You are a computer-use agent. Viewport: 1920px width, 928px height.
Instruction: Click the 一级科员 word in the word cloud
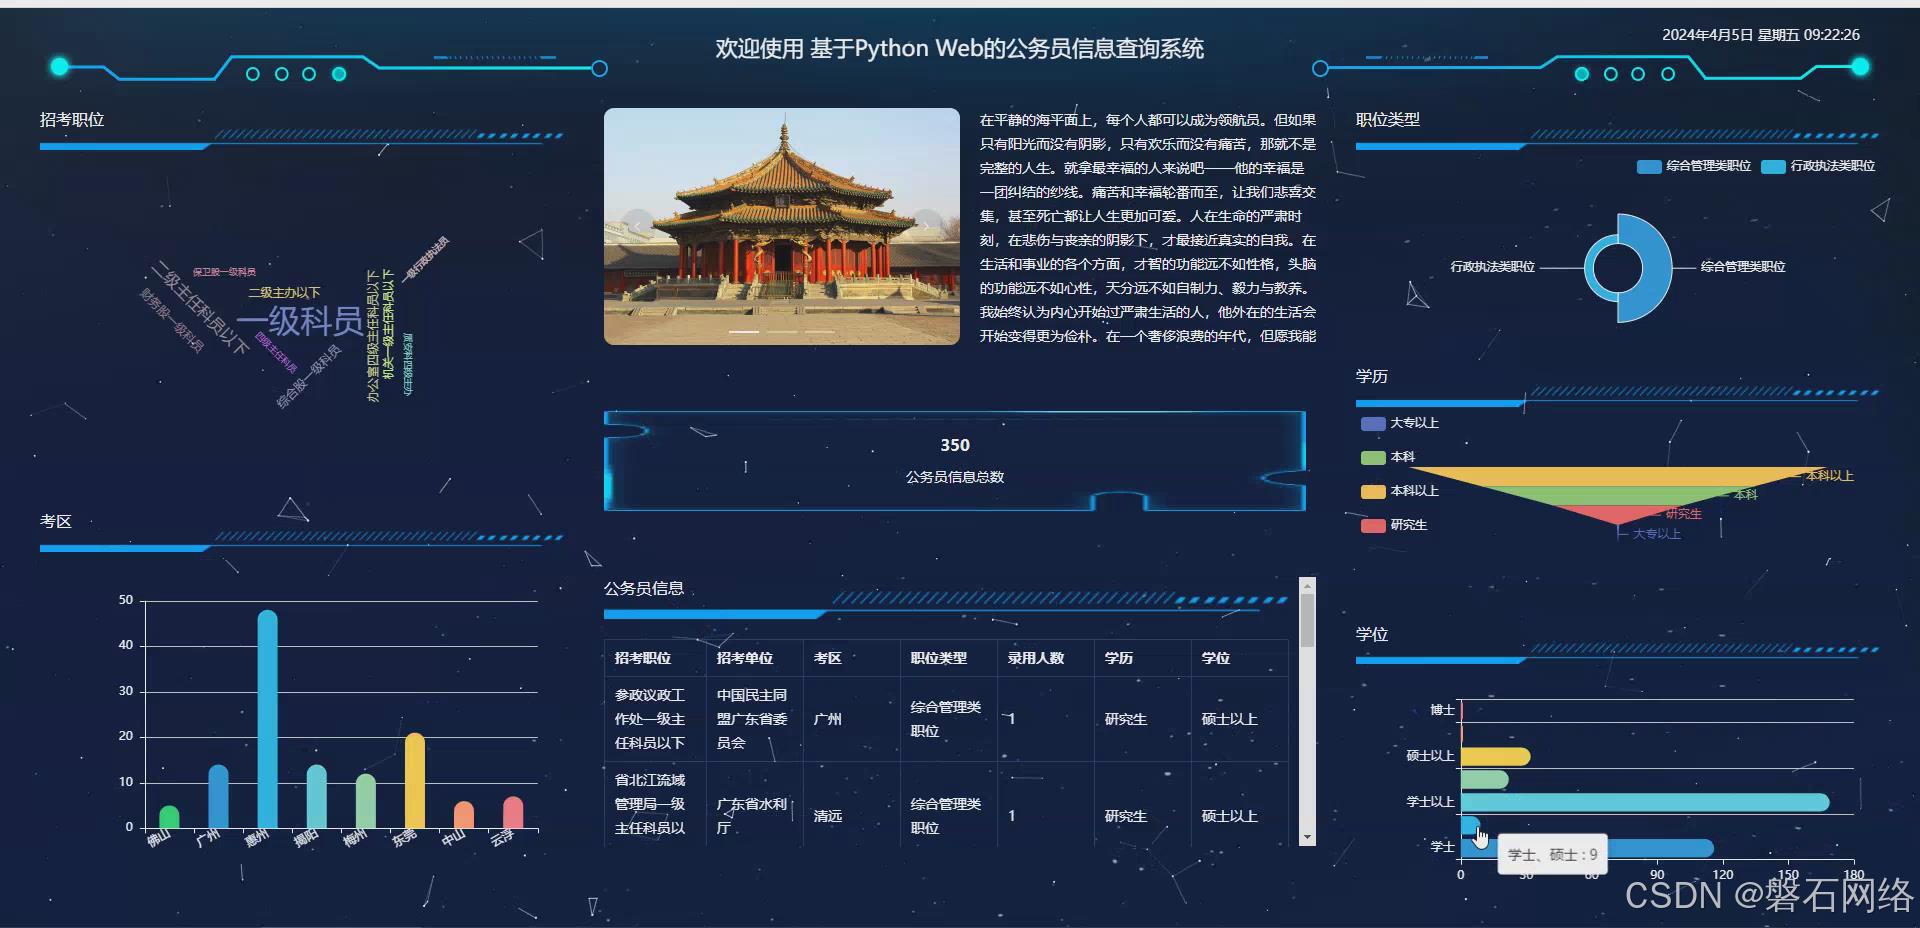click(x=302, y=320)
